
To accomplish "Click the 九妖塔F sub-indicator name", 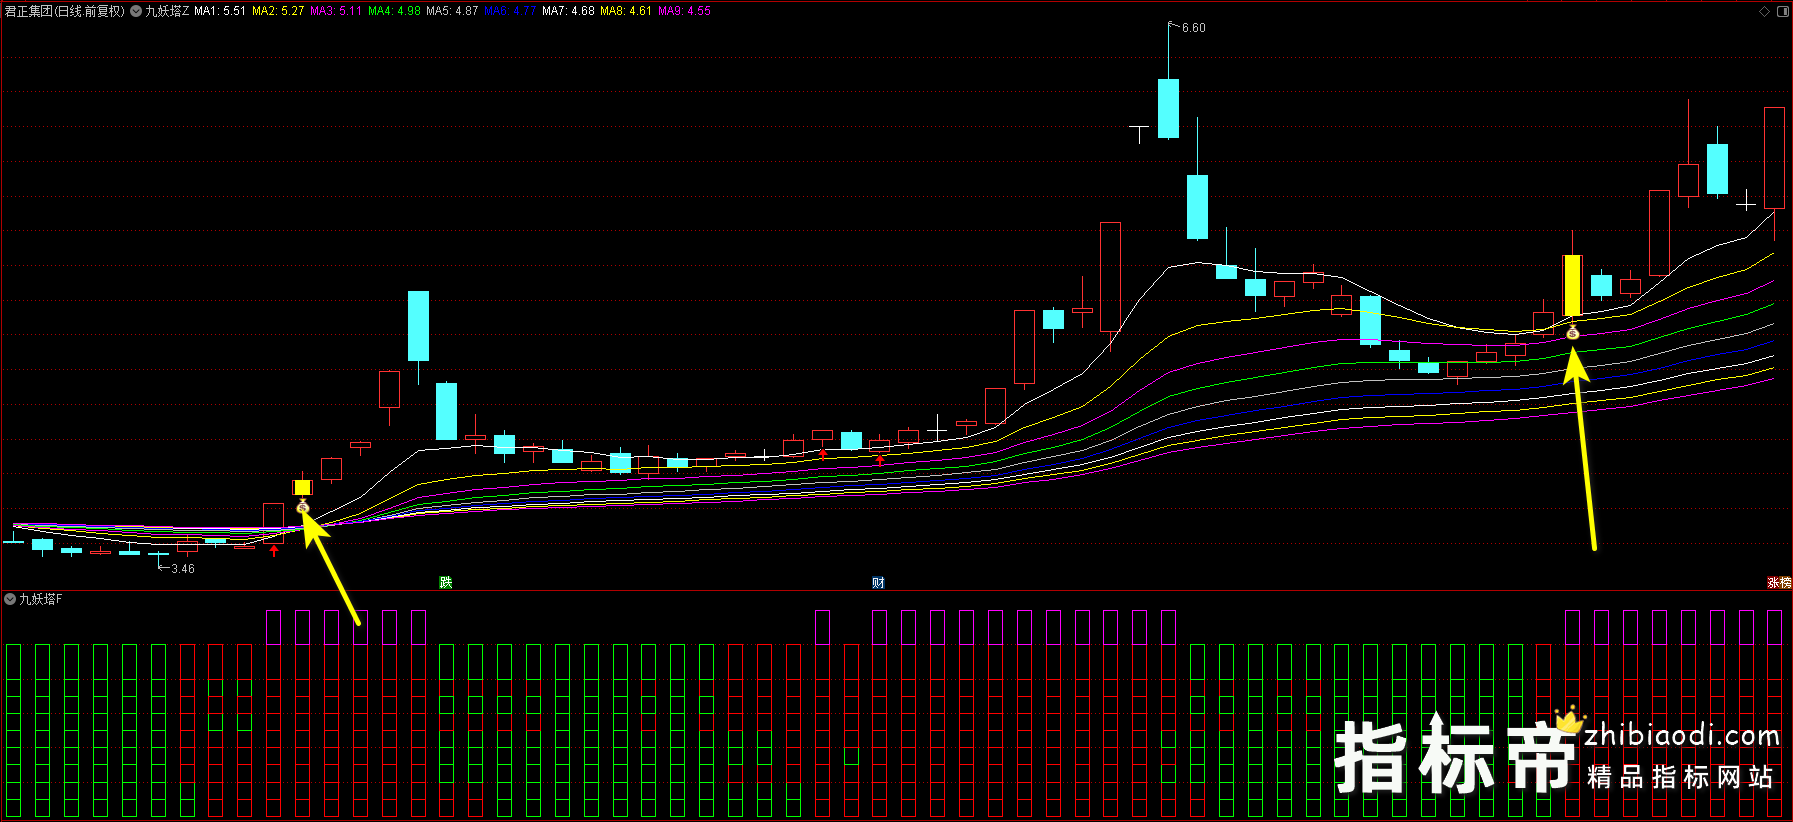I will click(x=40, y=599).
